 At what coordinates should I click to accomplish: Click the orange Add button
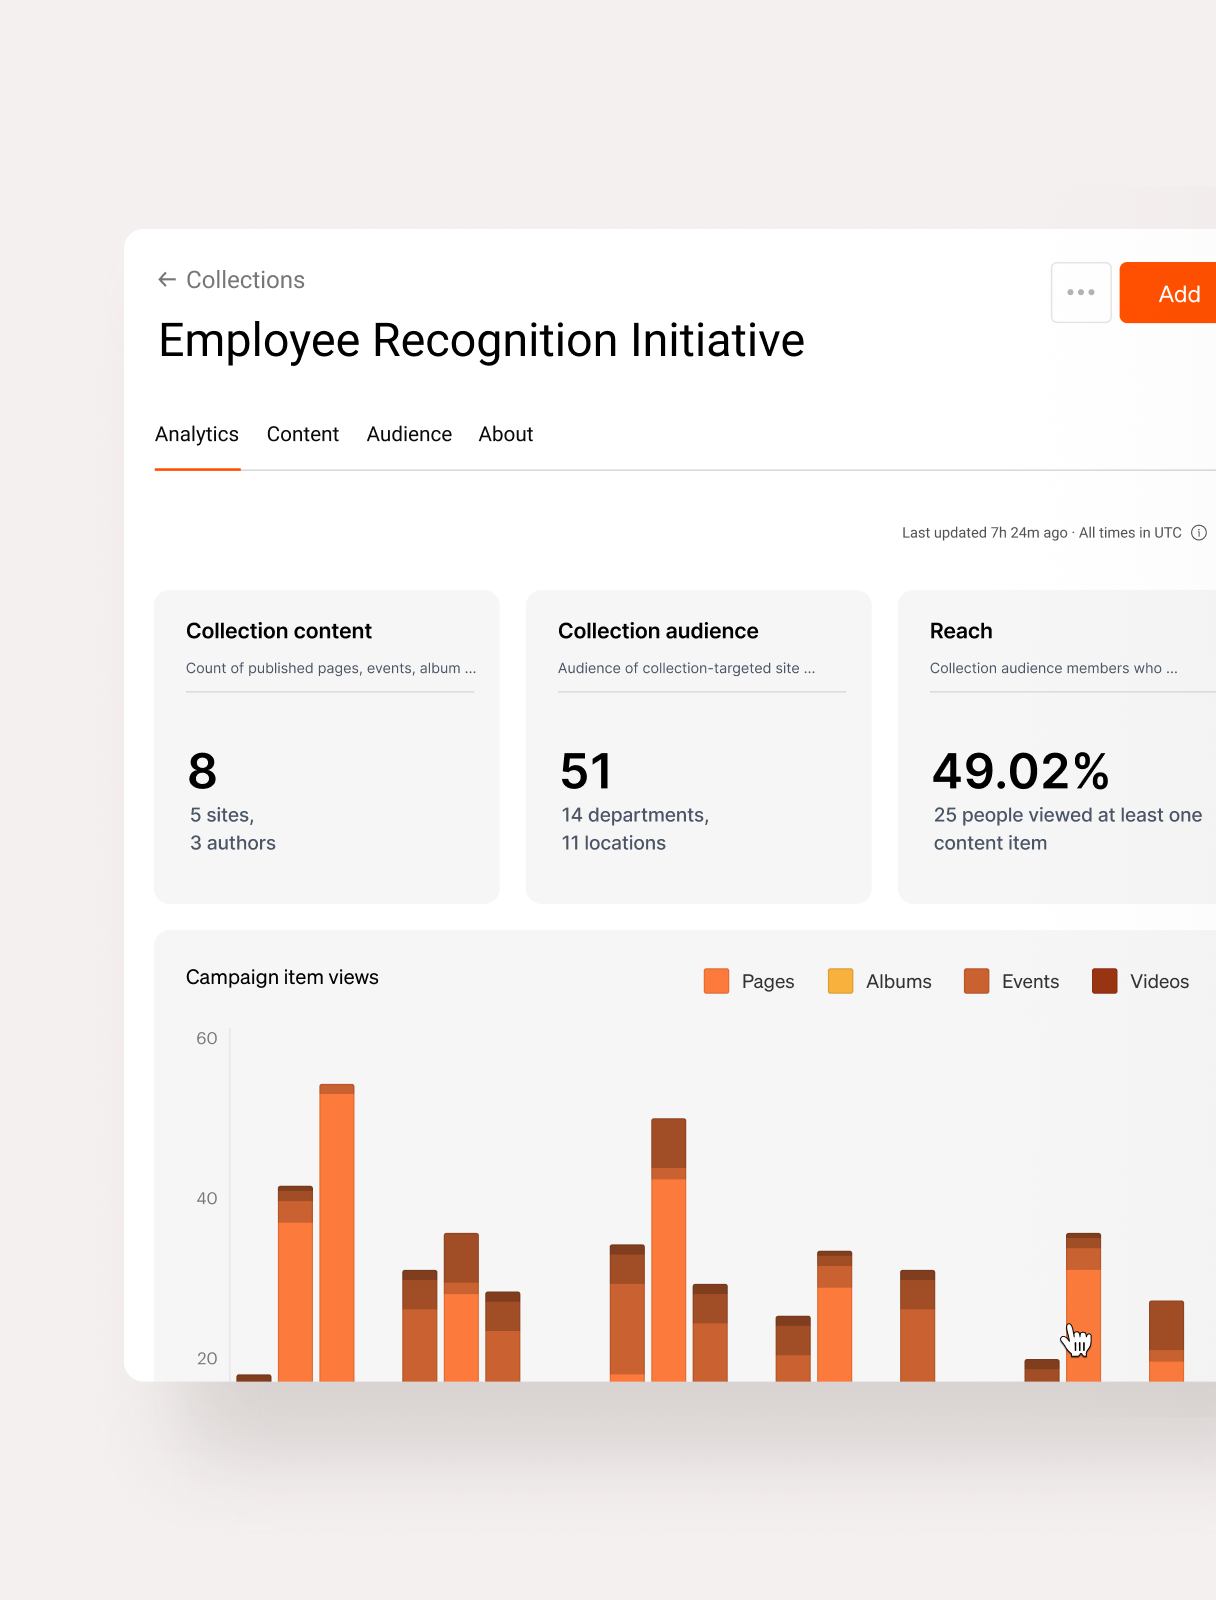(1168, 293)
